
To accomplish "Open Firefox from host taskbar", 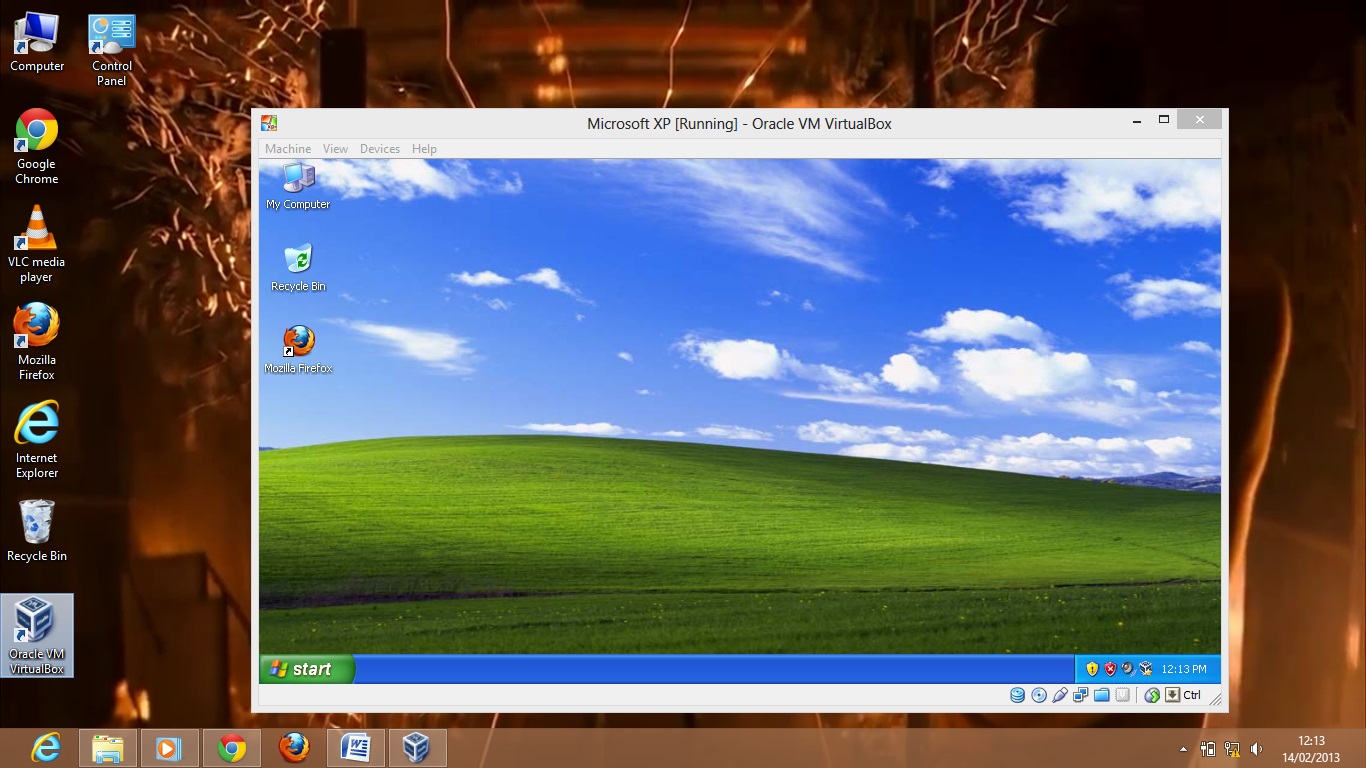I will [x=294, y=748].
